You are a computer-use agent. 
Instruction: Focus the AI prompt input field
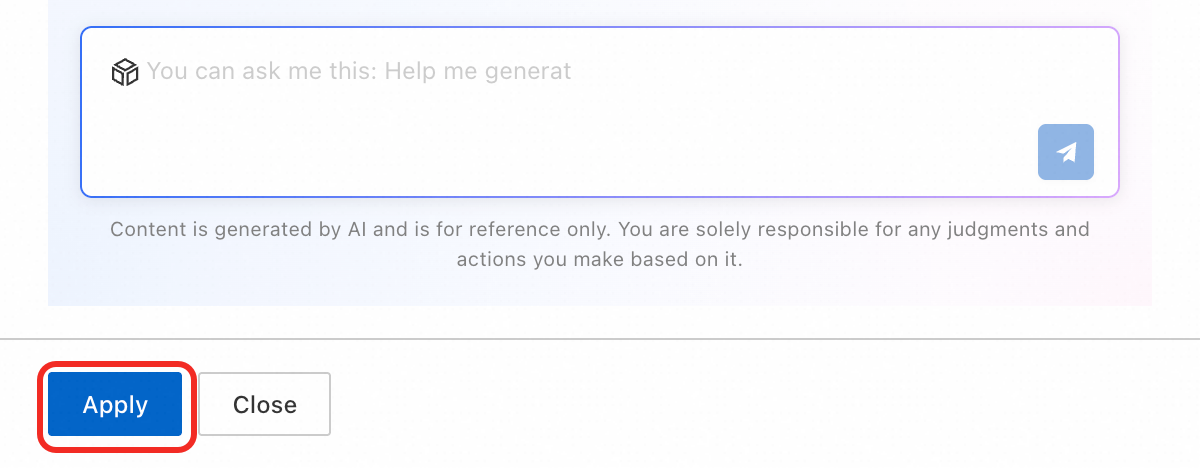click(600, 112)
